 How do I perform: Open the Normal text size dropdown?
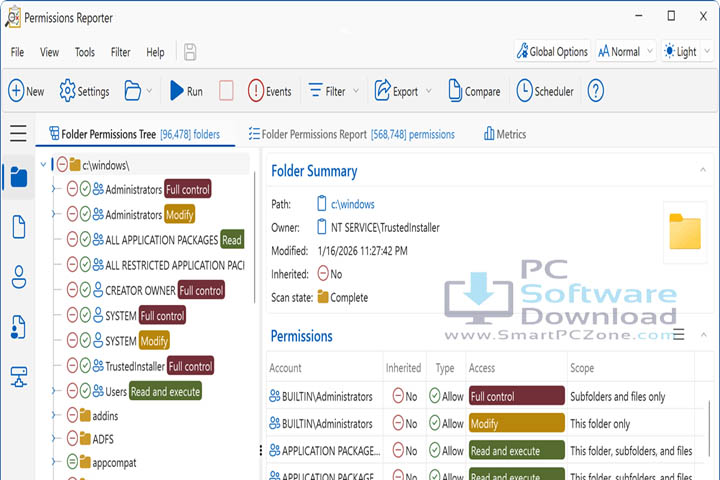click(x=625, y=51)
